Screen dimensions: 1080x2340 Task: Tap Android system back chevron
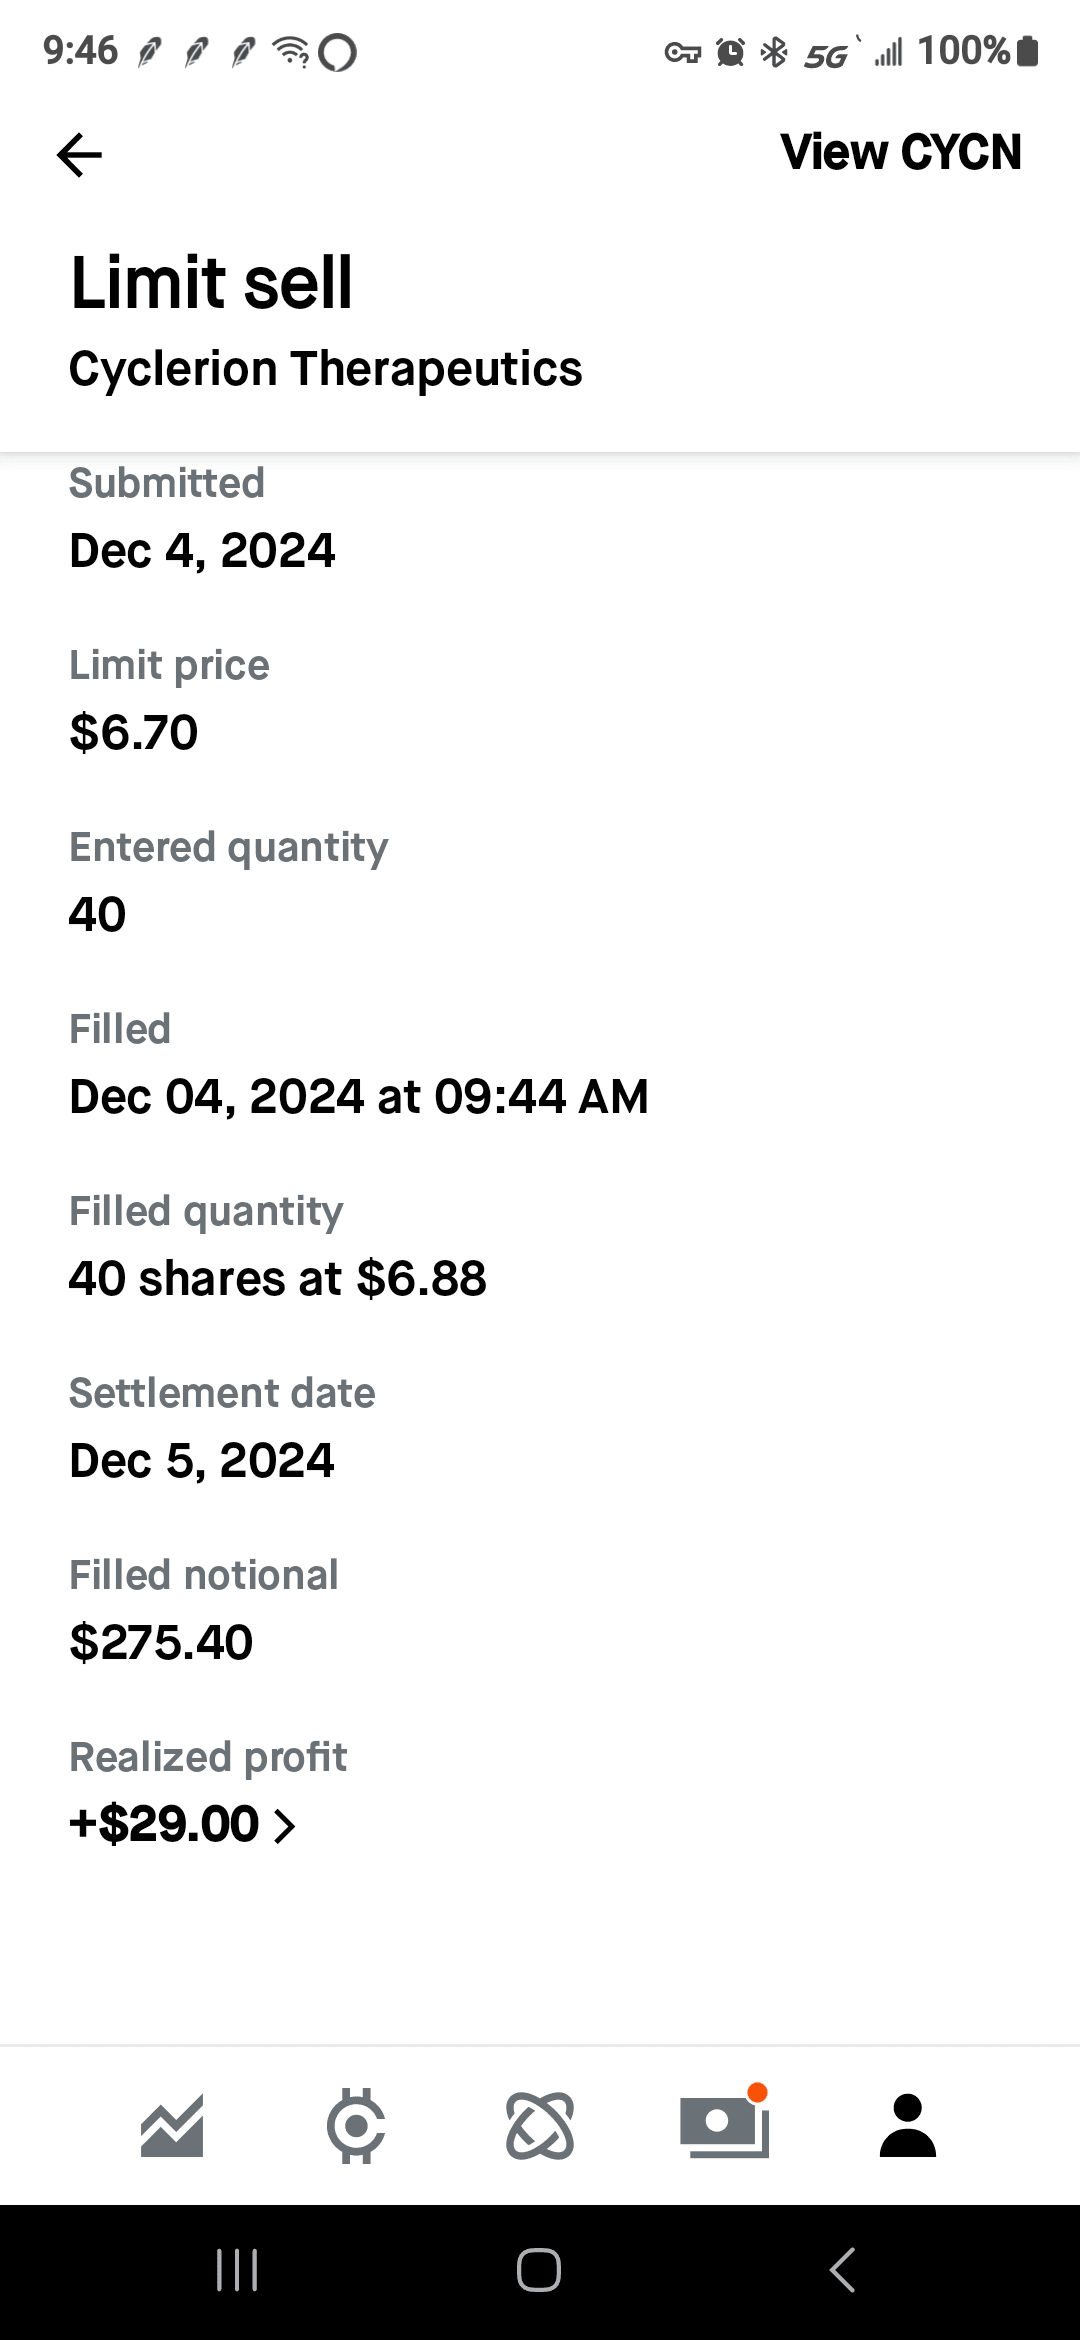point(842,2270)
